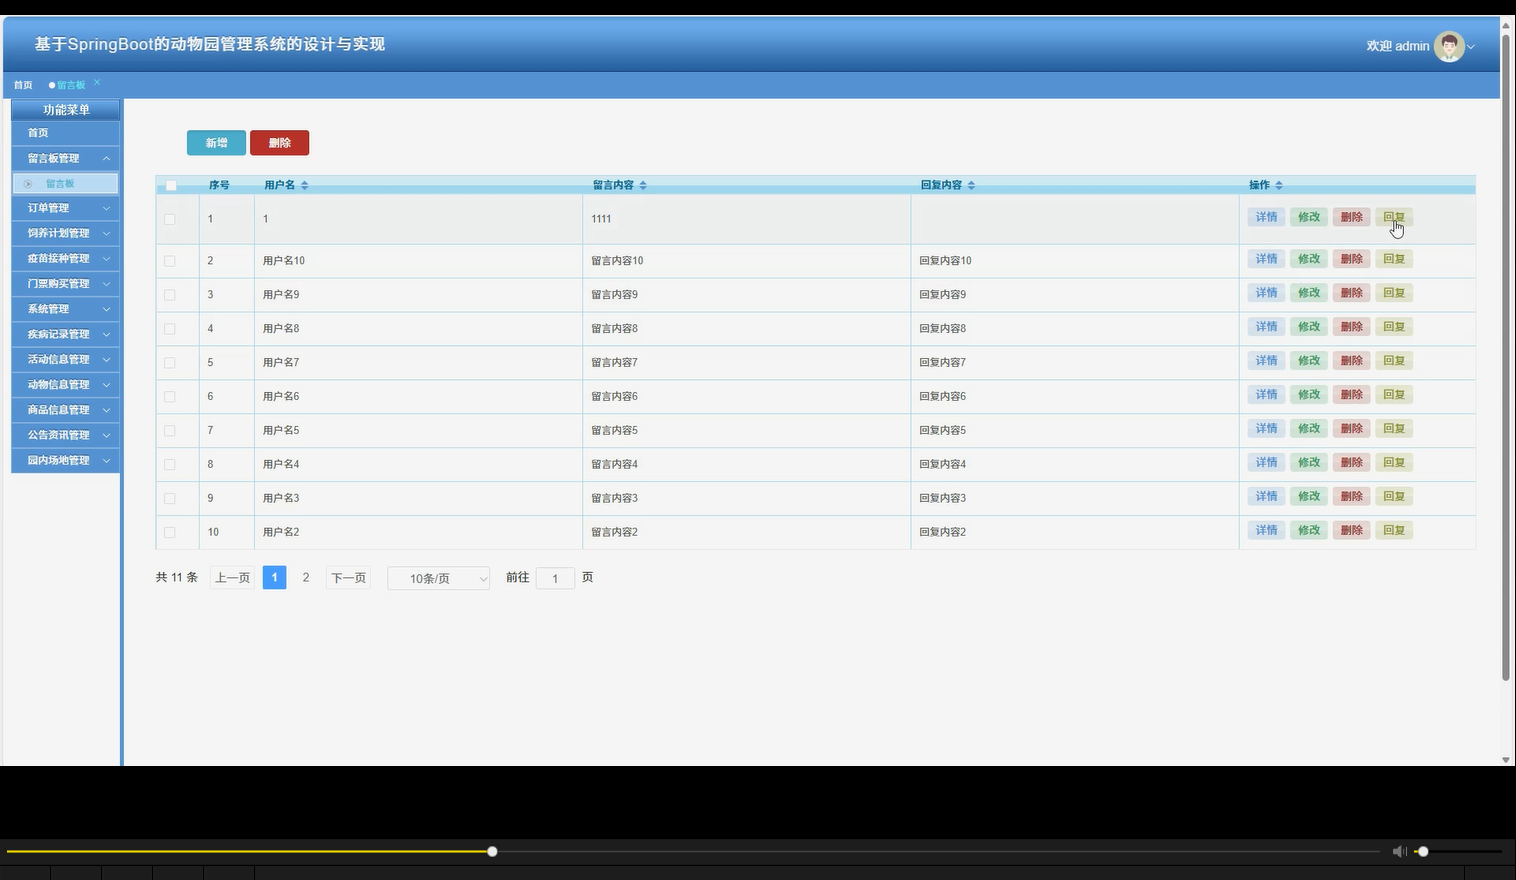Click 修改 for 用户名5 row

click(x=1309, y=429)
